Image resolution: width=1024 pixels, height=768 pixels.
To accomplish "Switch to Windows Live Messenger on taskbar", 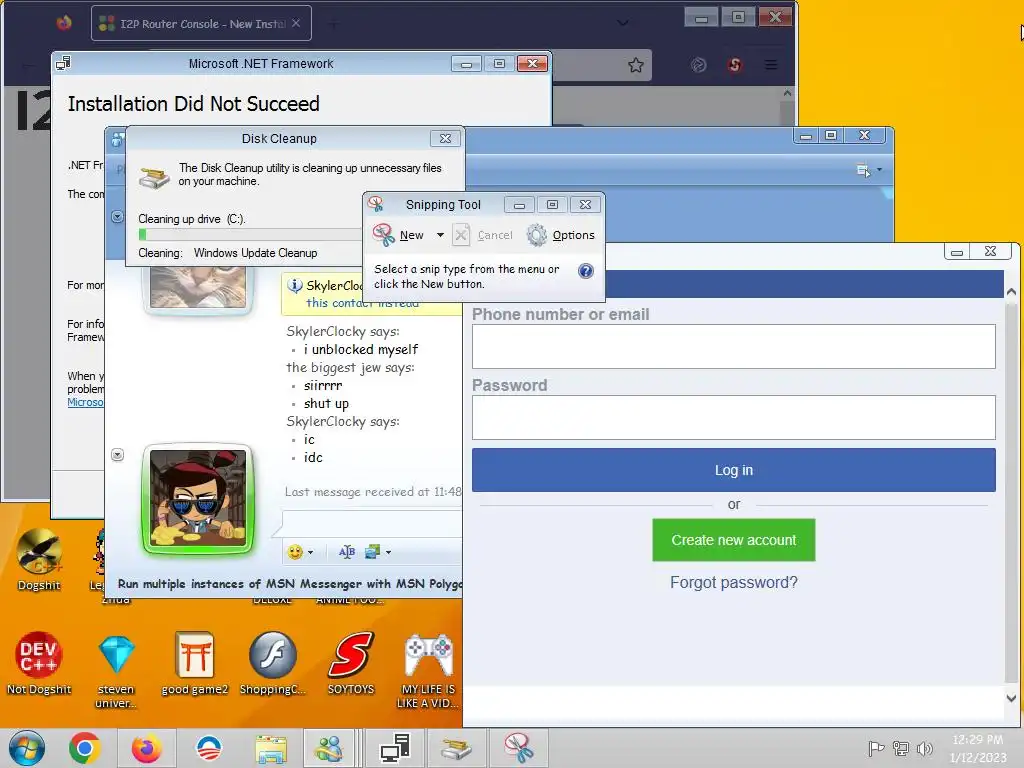I will point(329,748).
